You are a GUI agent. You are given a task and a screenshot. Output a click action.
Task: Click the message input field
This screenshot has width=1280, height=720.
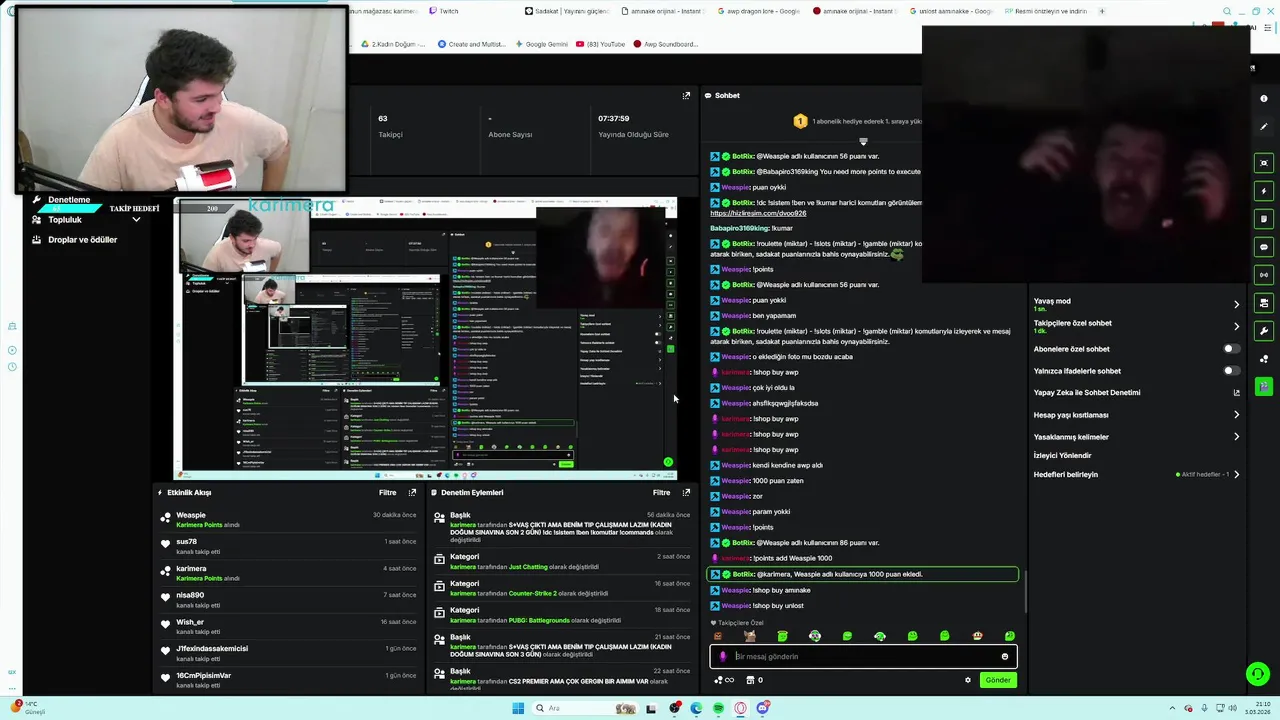[864, 657]
